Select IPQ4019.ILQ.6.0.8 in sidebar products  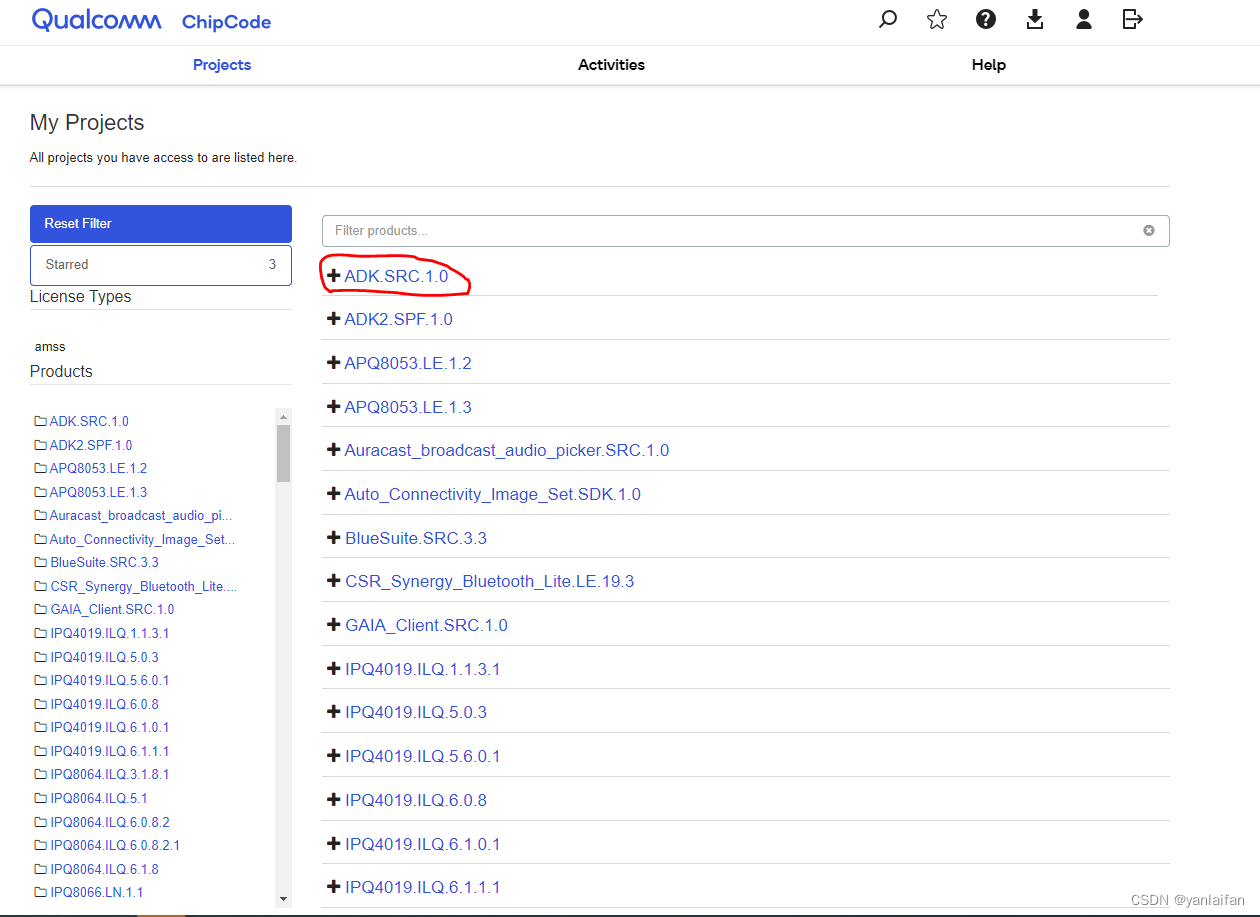coord(104,704)
